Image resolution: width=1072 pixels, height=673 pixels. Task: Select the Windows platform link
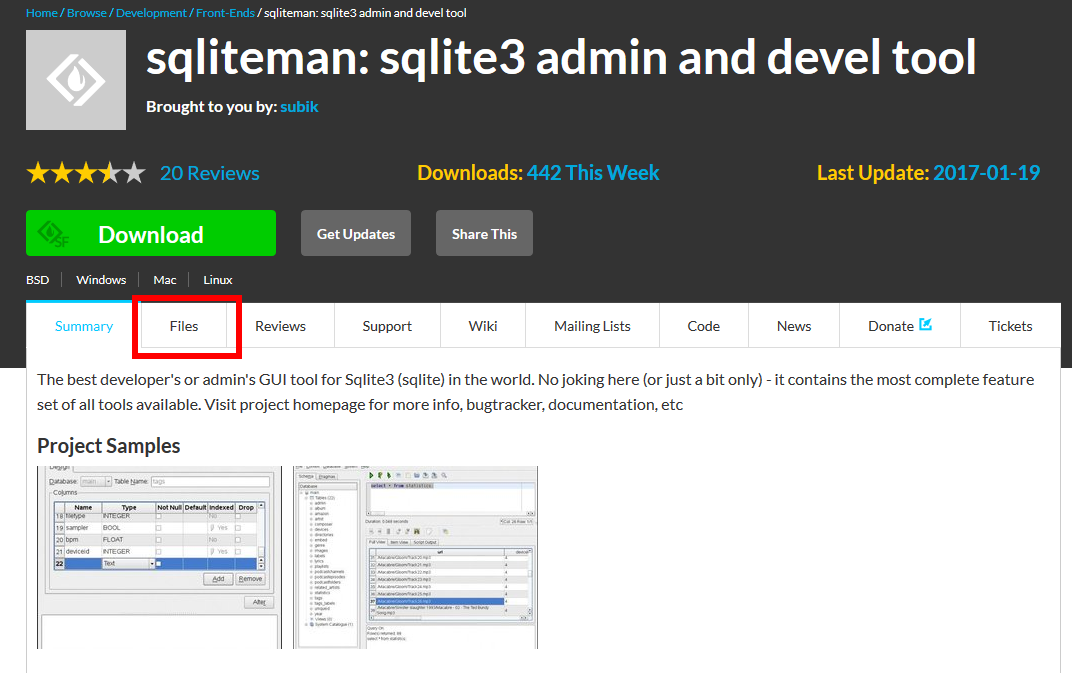[101, 280]
